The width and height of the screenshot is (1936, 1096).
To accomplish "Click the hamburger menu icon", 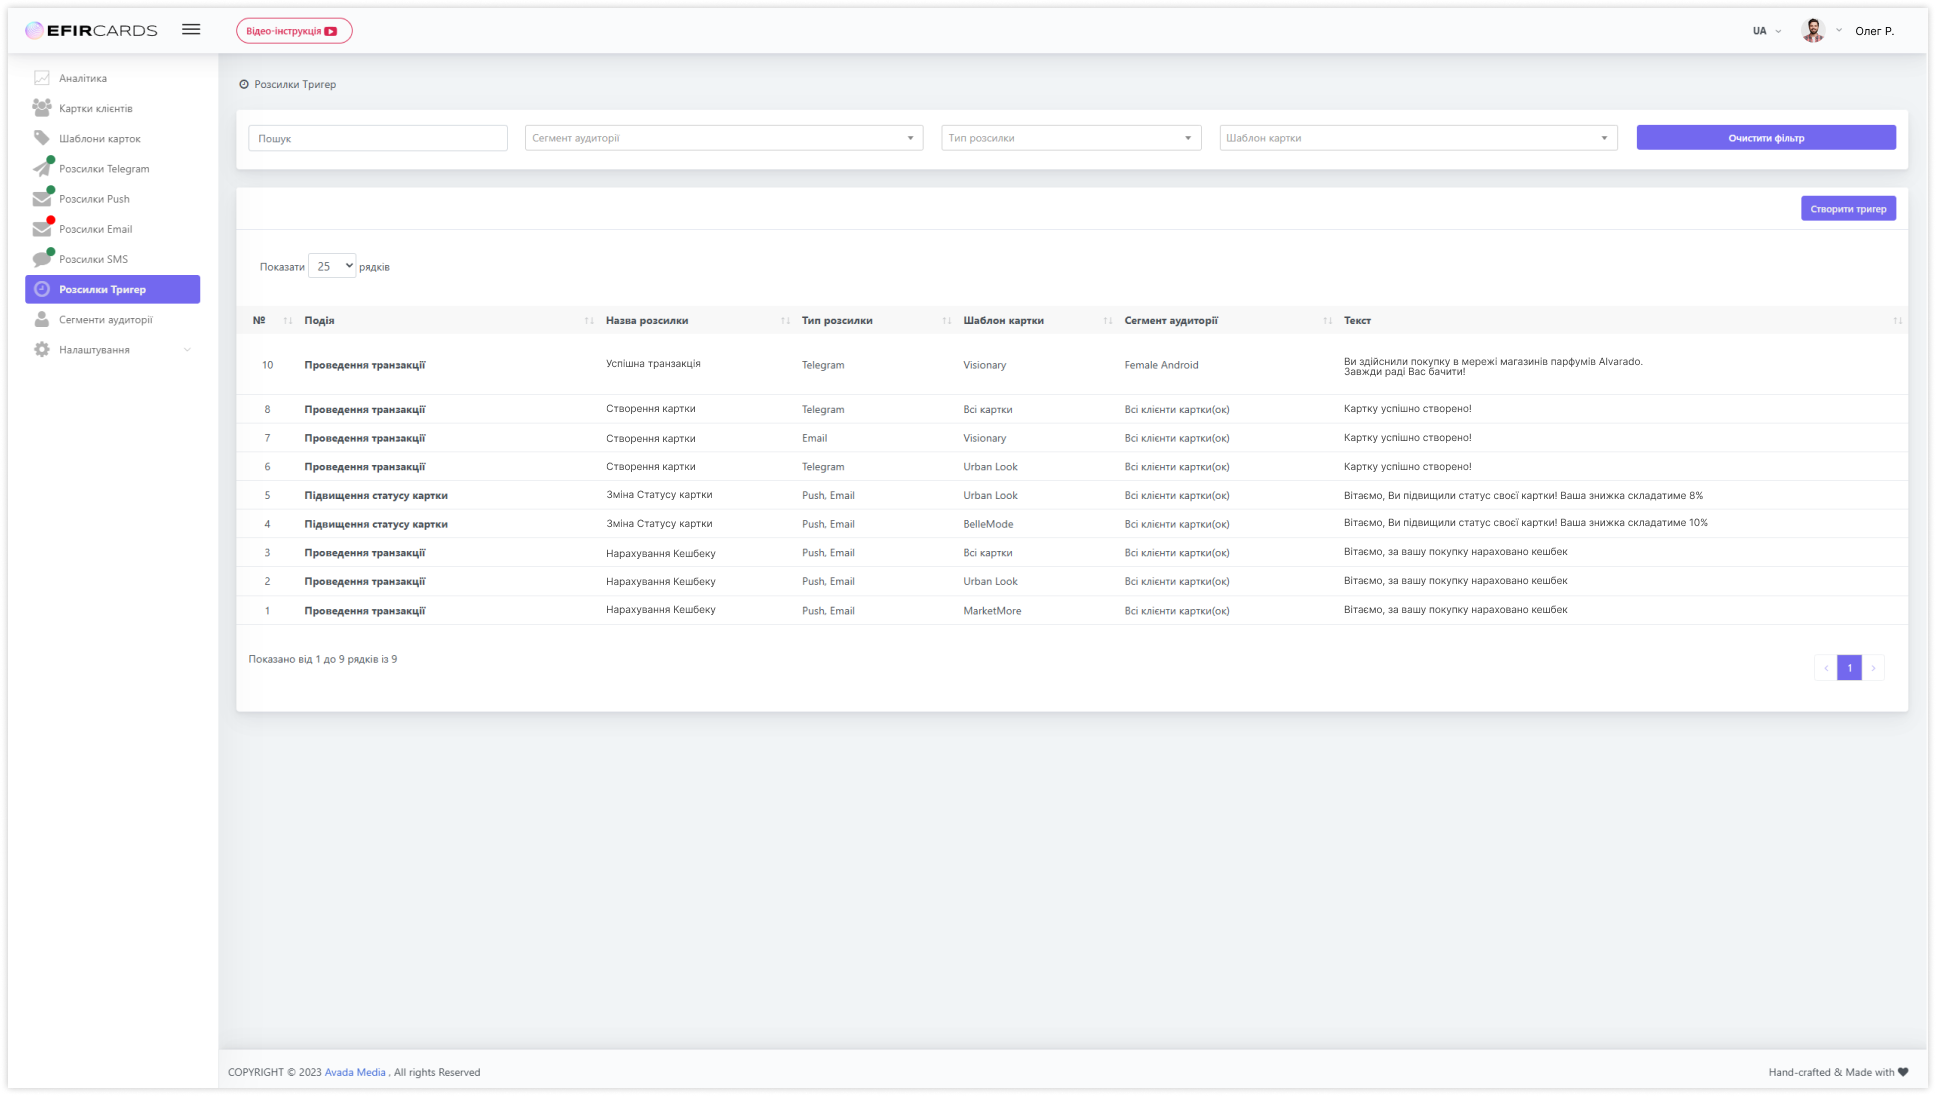I will (x=191, y=30).
